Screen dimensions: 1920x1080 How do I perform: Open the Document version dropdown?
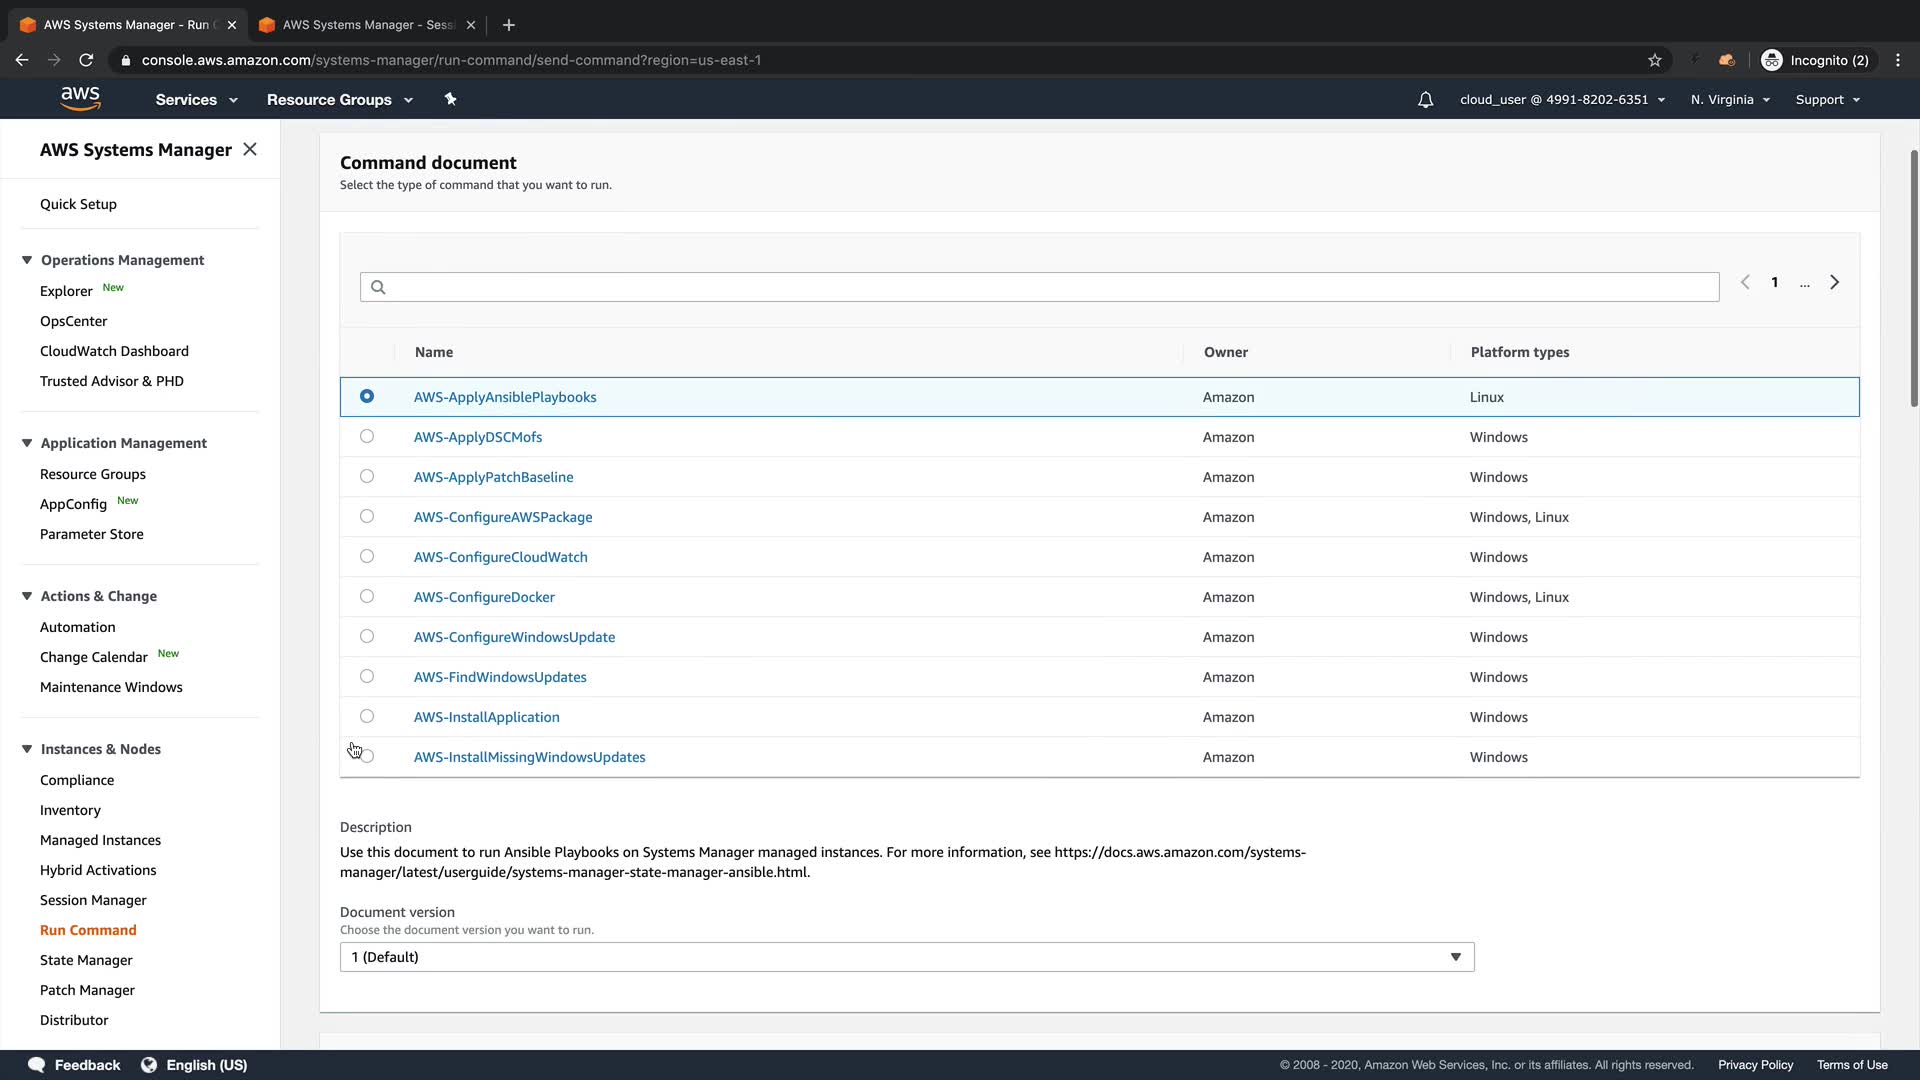(906, 957)
